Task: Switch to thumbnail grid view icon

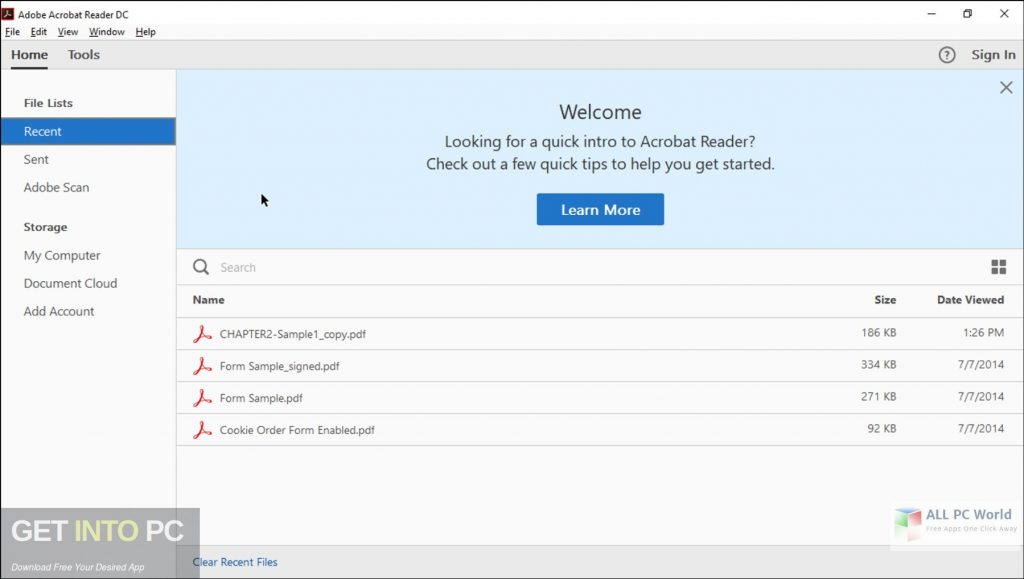Action: [999, 266]
